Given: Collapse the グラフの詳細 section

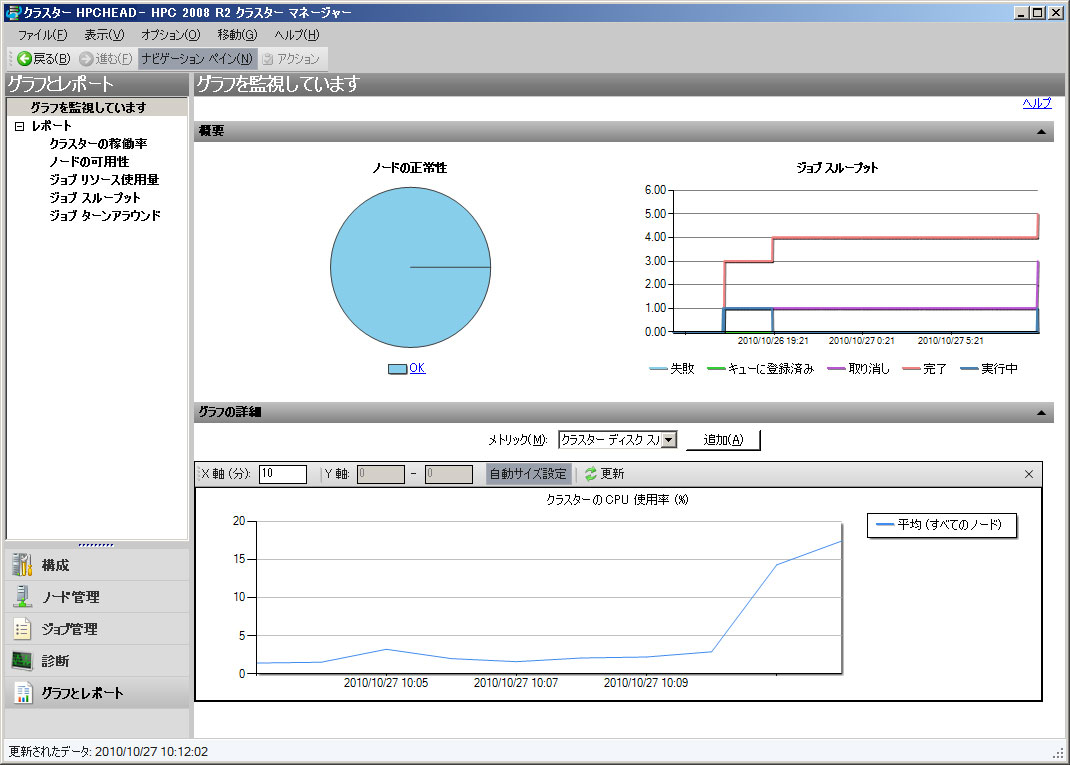Looking at the screenshot, I should click(1041, 412).
